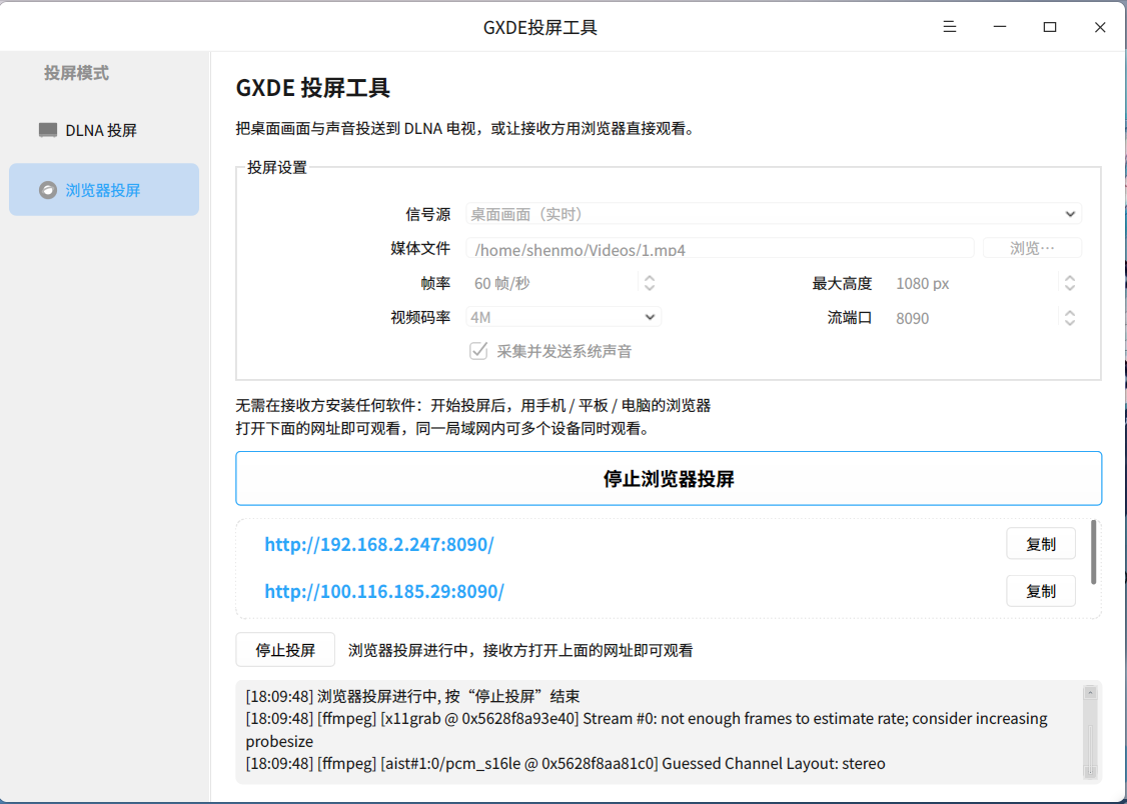Copy the 192.168.2.247 address with 复制
The height and width of the screenshot is (804, 1127).
point(1041,544)
